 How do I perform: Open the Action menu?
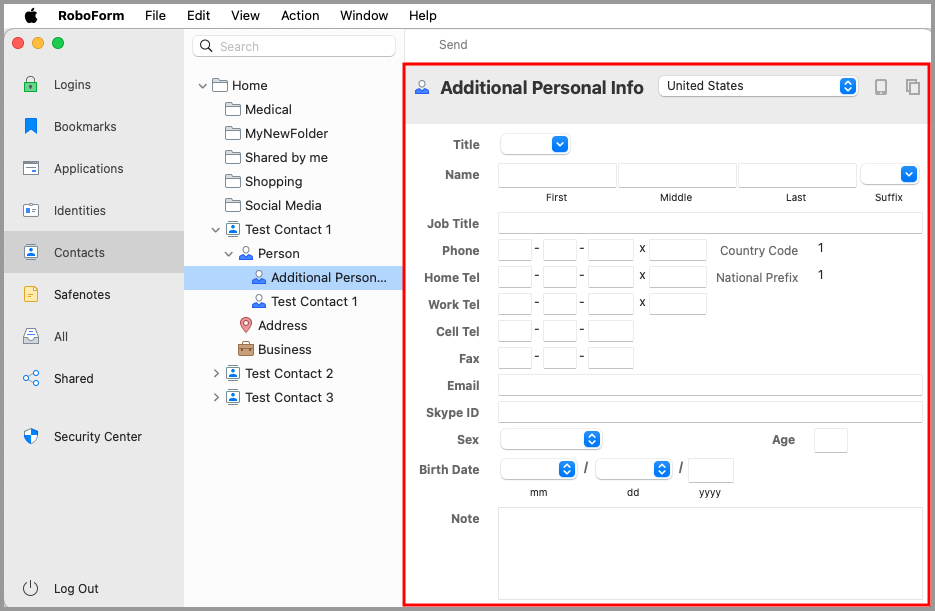coord(300,15)
